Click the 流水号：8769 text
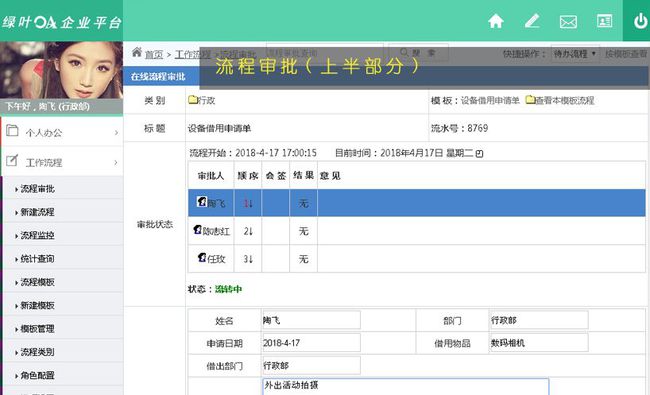 tap(459, 128)
